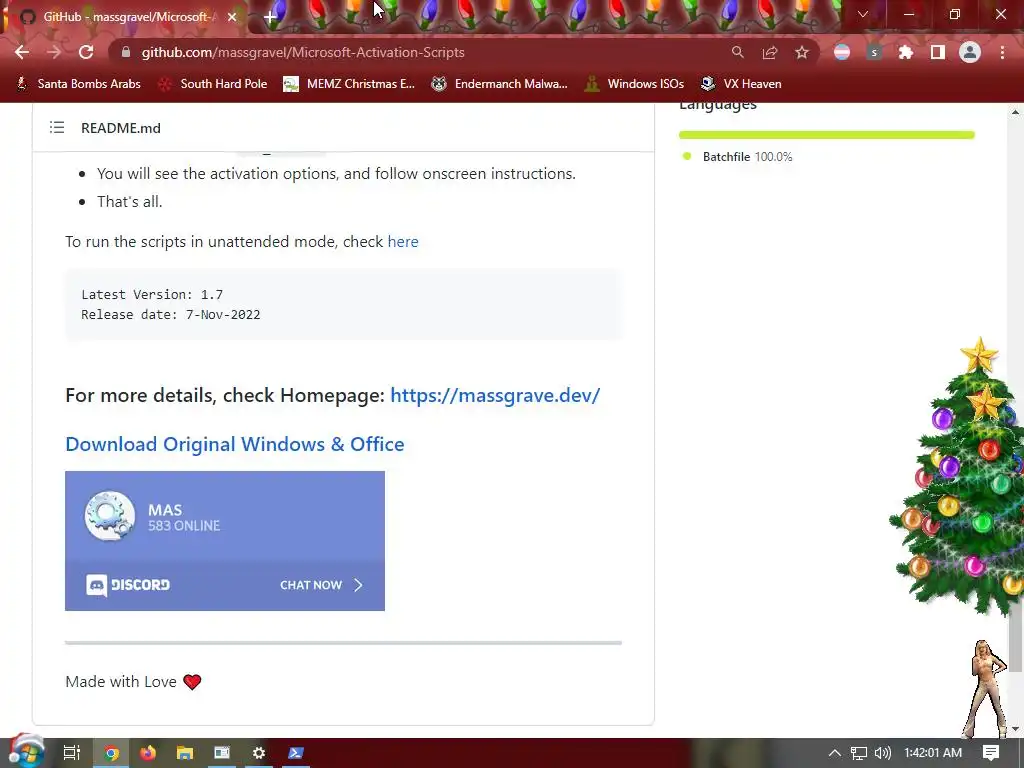1024x768 pixels.
Task: Click the 1:42:01 AM taskbar clock
Action: [933, 753]
